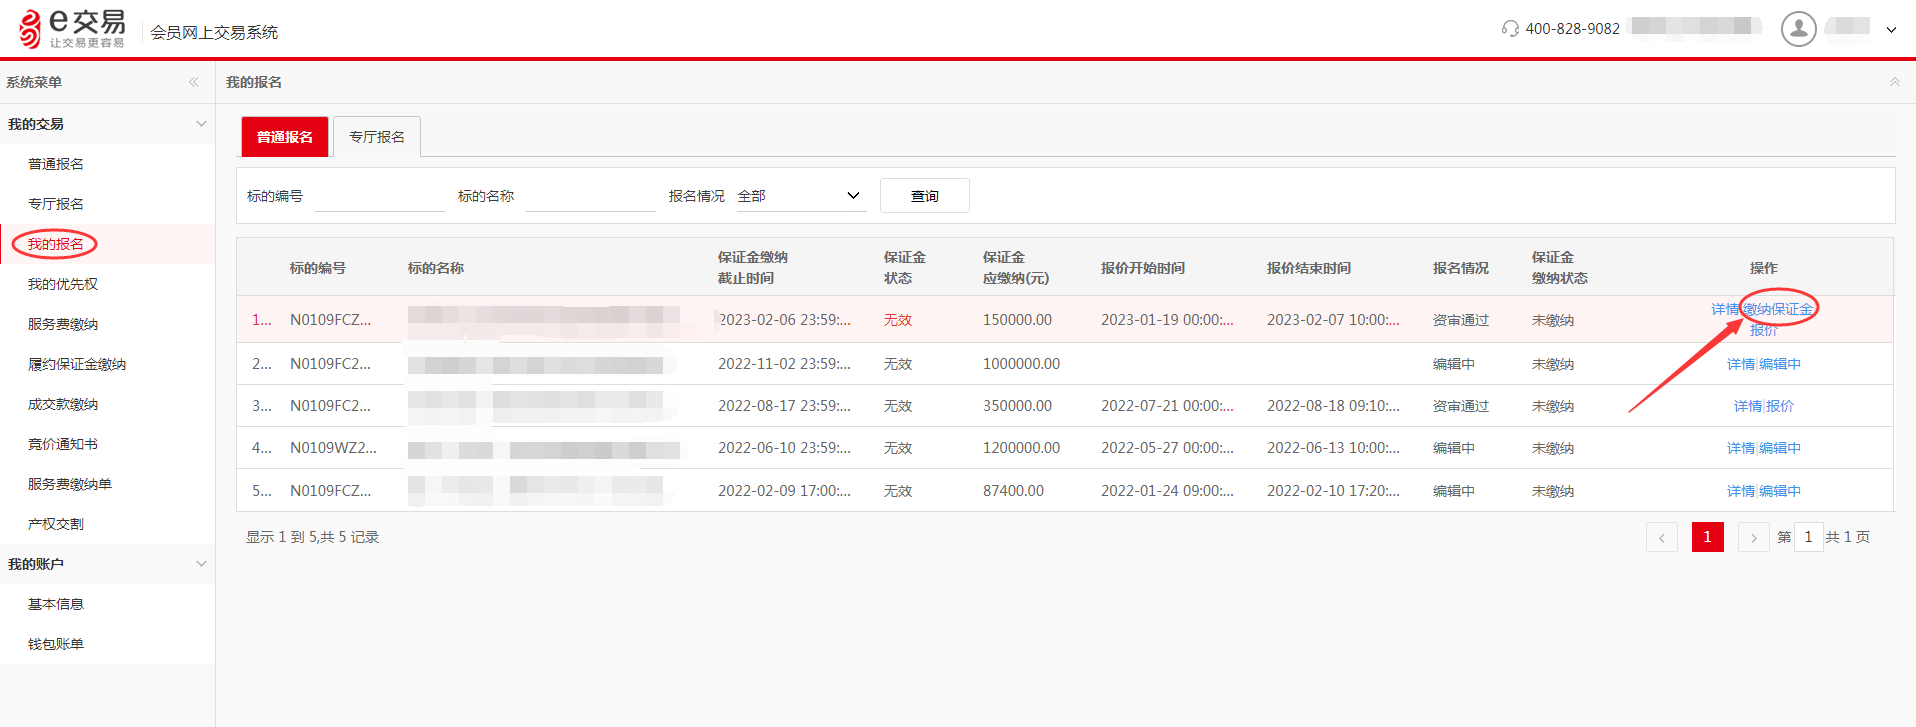Click 编辑中 link in the 1000000.00 row
The height and width of the screenshot is (727, 1916).
[1780, 364]
